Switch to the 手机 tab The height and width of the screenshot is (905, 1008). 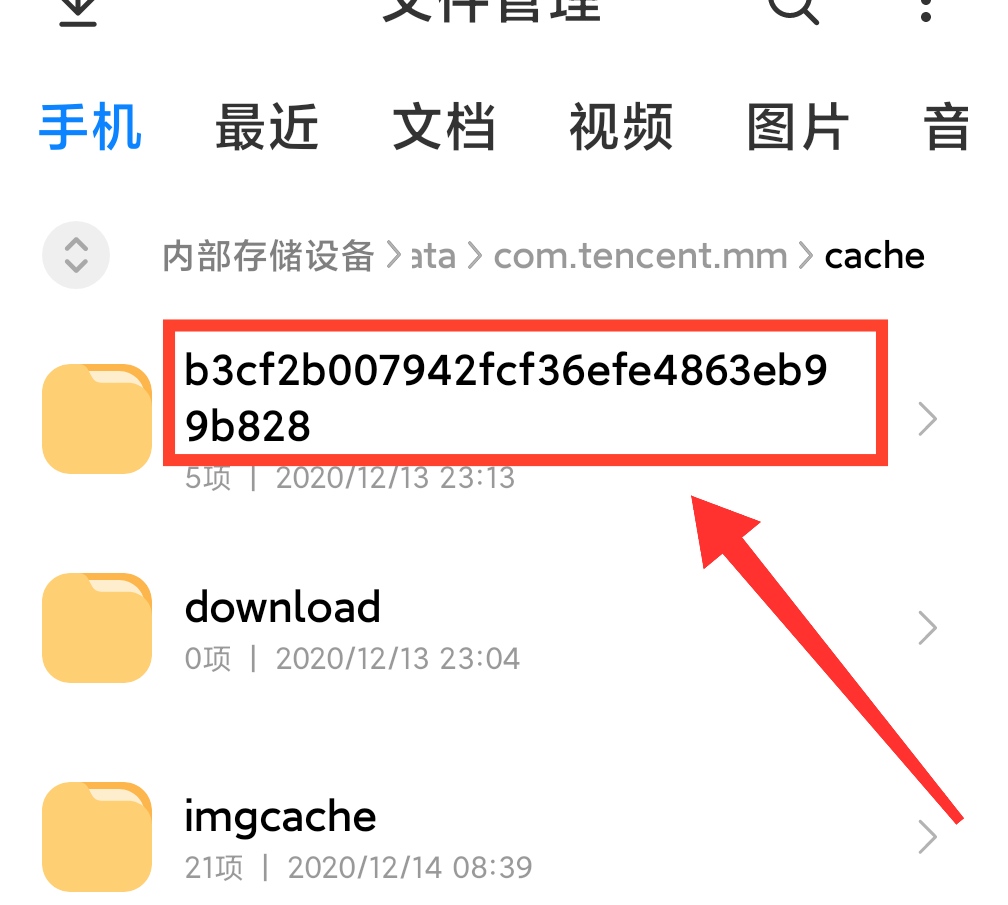90,127
